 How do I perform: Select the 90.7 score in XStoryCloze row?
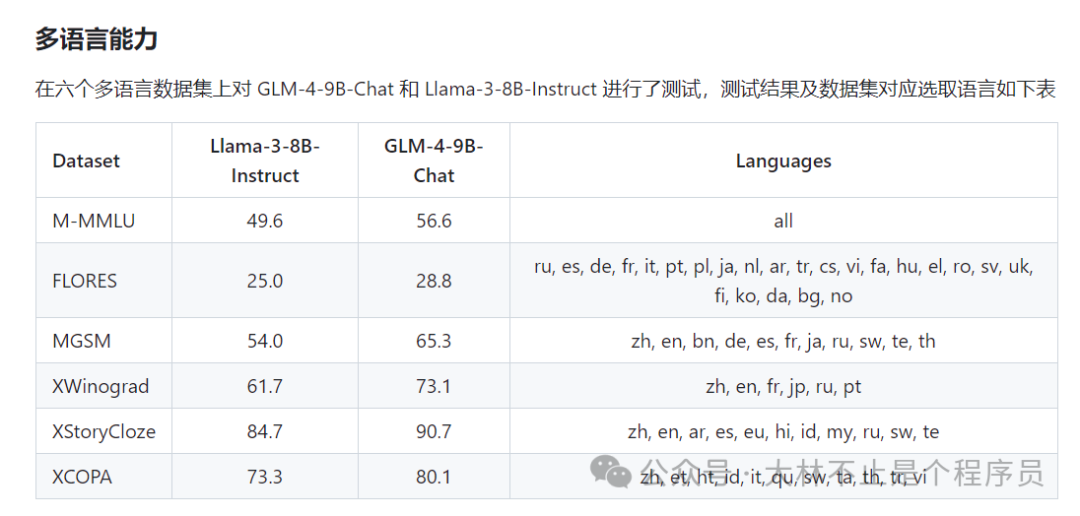click(x=434, y=432)
